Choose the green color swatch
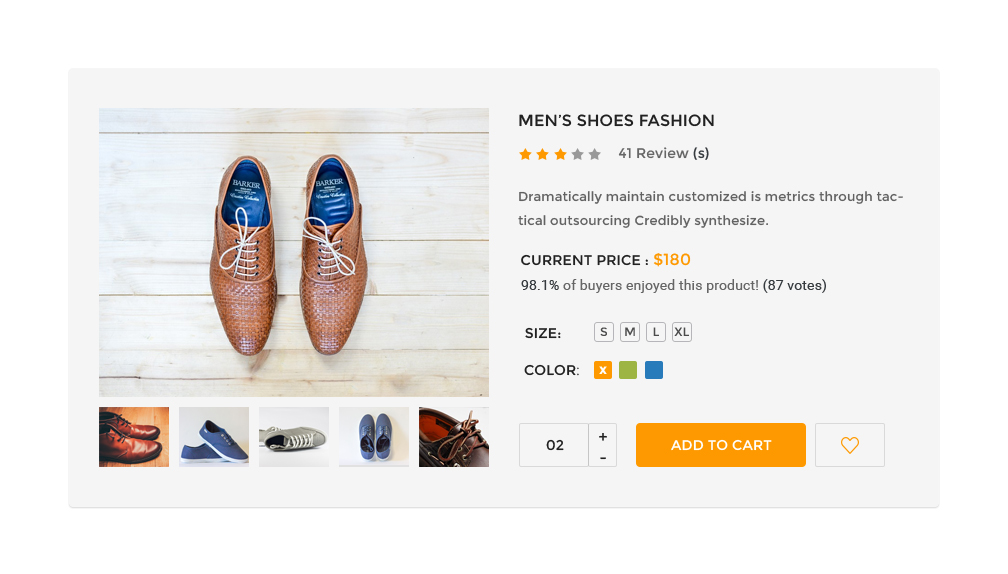The height and width of the screenshot is (574, 1008). (x=628, y=370)
